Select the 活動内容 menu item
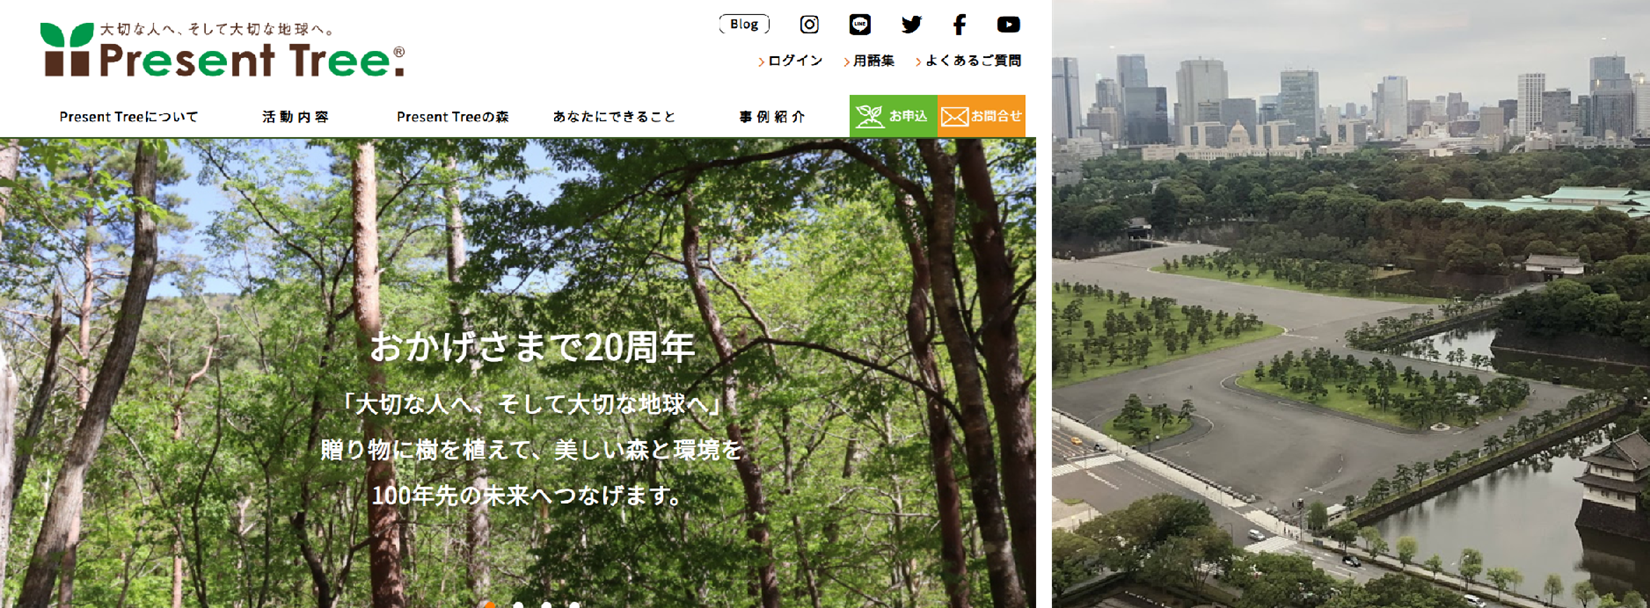The width and height of the screenshot is (1650, 608). pyautogui.click(x=295, y=117)
